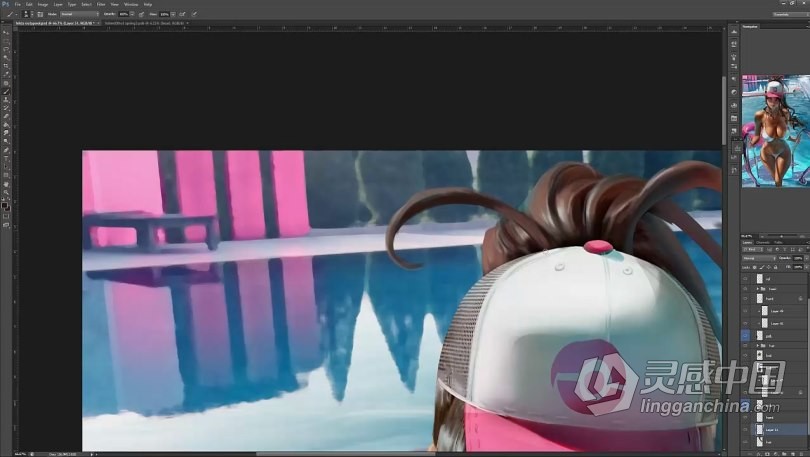The height and width of the screenshot is (457, 810).
Task: Open the brush Opacity slider dropdown arrow
Action: coord(132,14)
